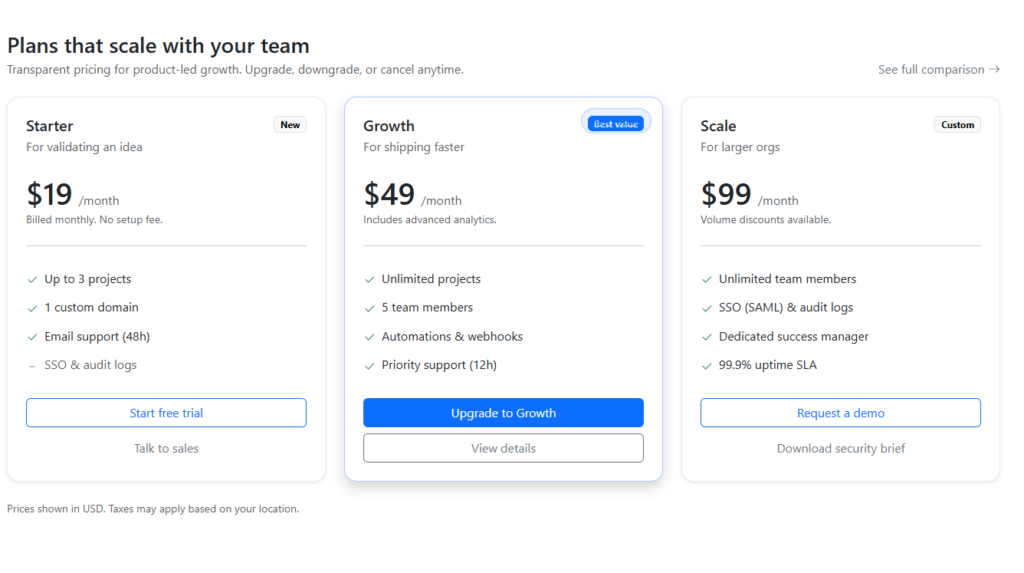Screen dimensions: 1024x573
Task: Click the checkmark next to Unlimited projects
Action: 370,280
